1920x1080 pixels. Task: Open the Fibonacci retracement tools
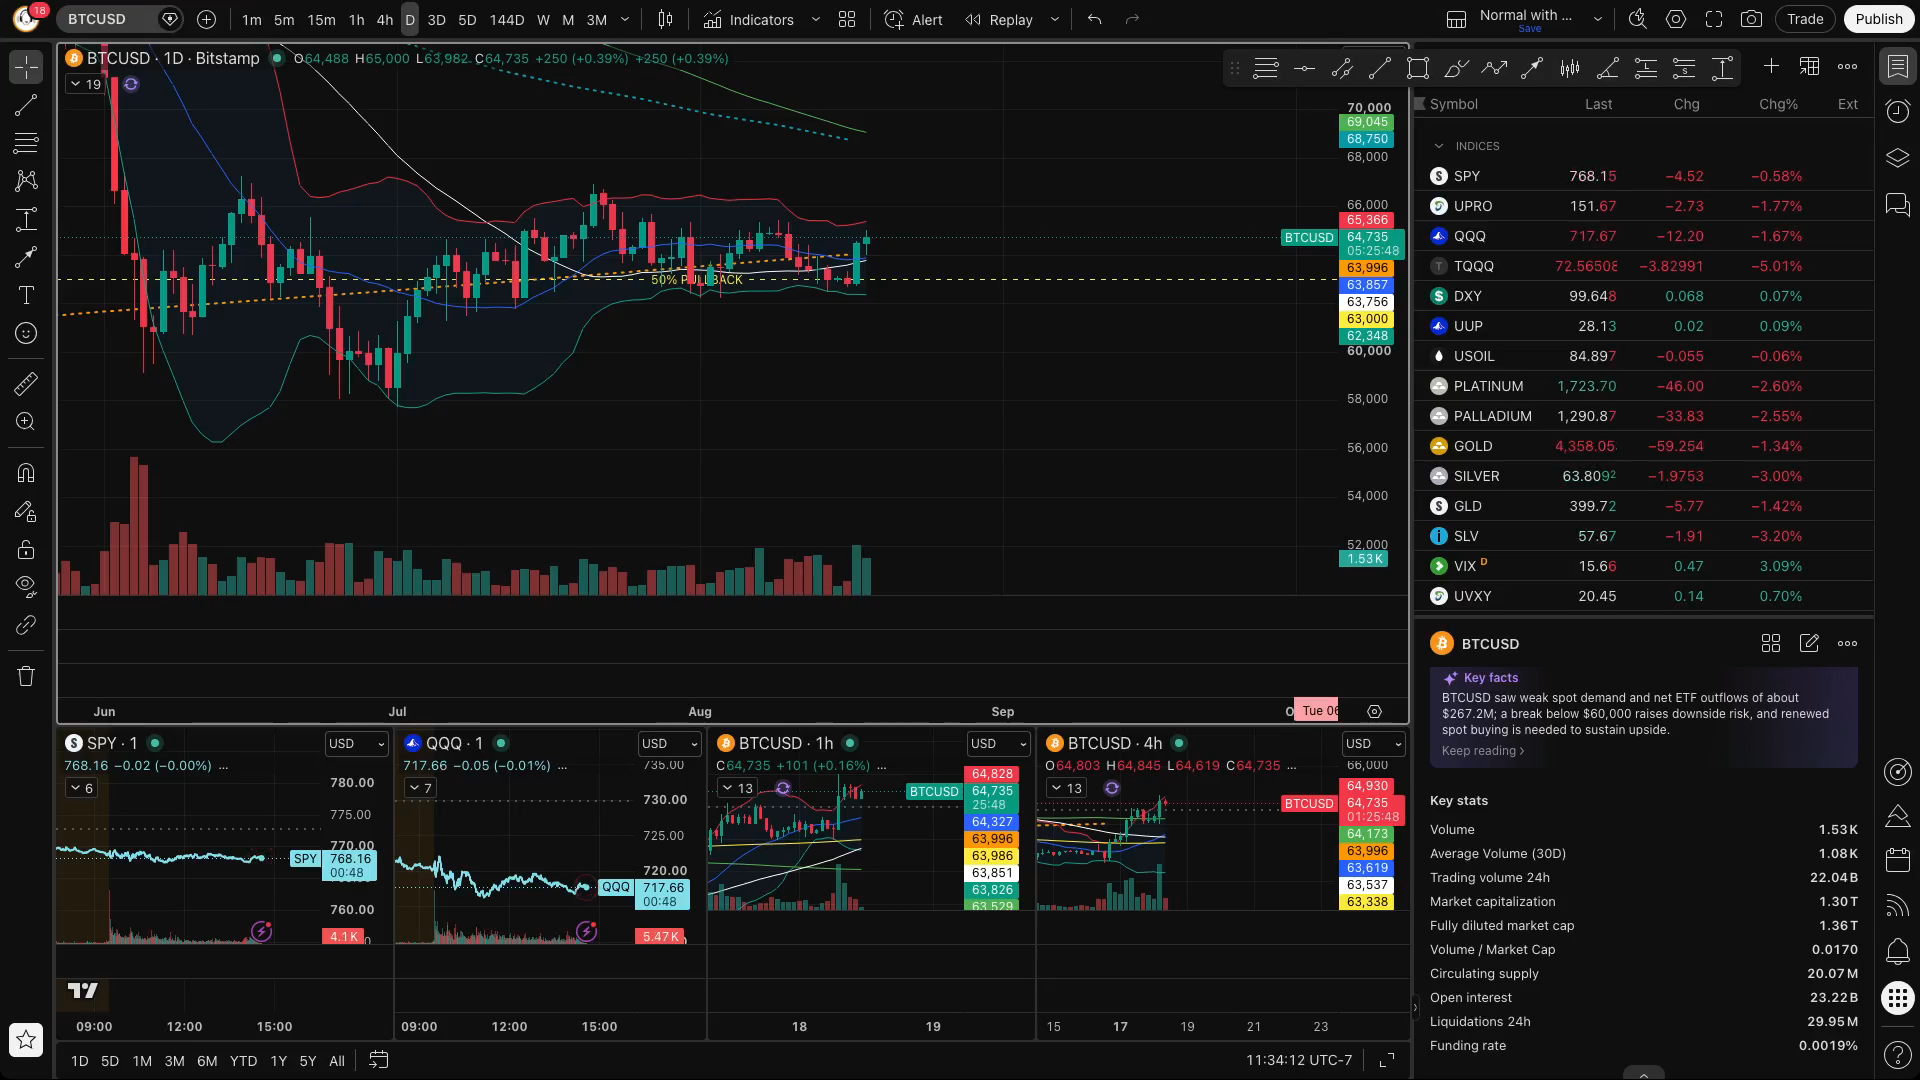point(26,143)
